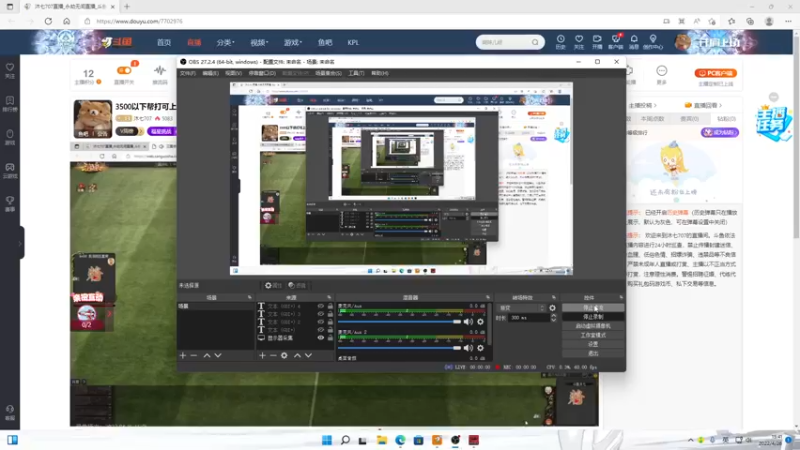Open OBS 视图(V) menu
800x450 pixels.
(x=233, y=73)
